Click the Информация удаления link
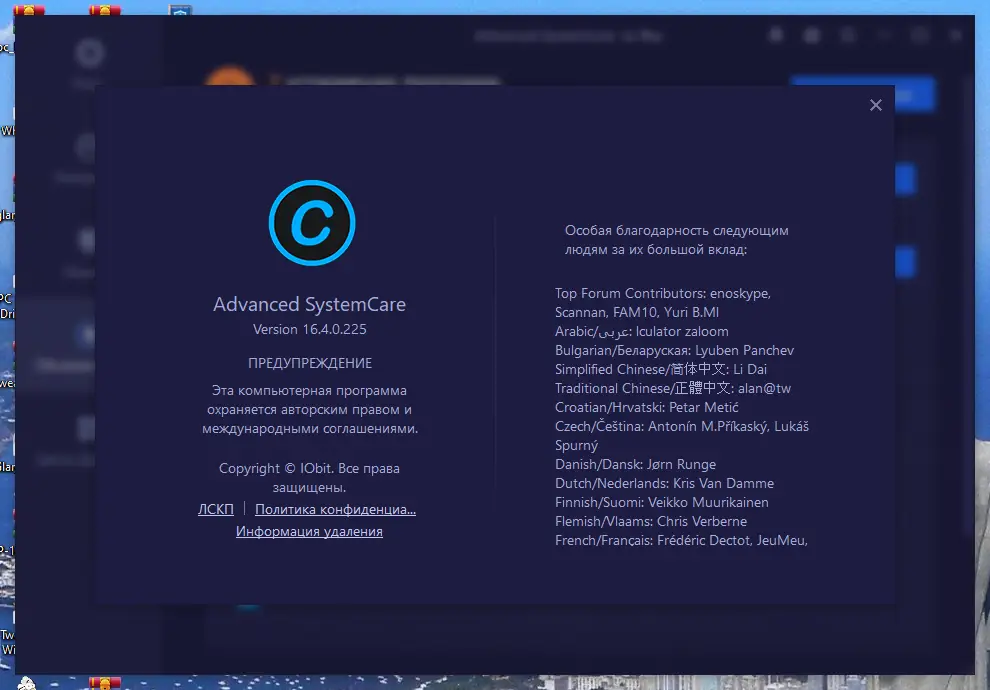 pyautogui.click(x=311, y=531)
